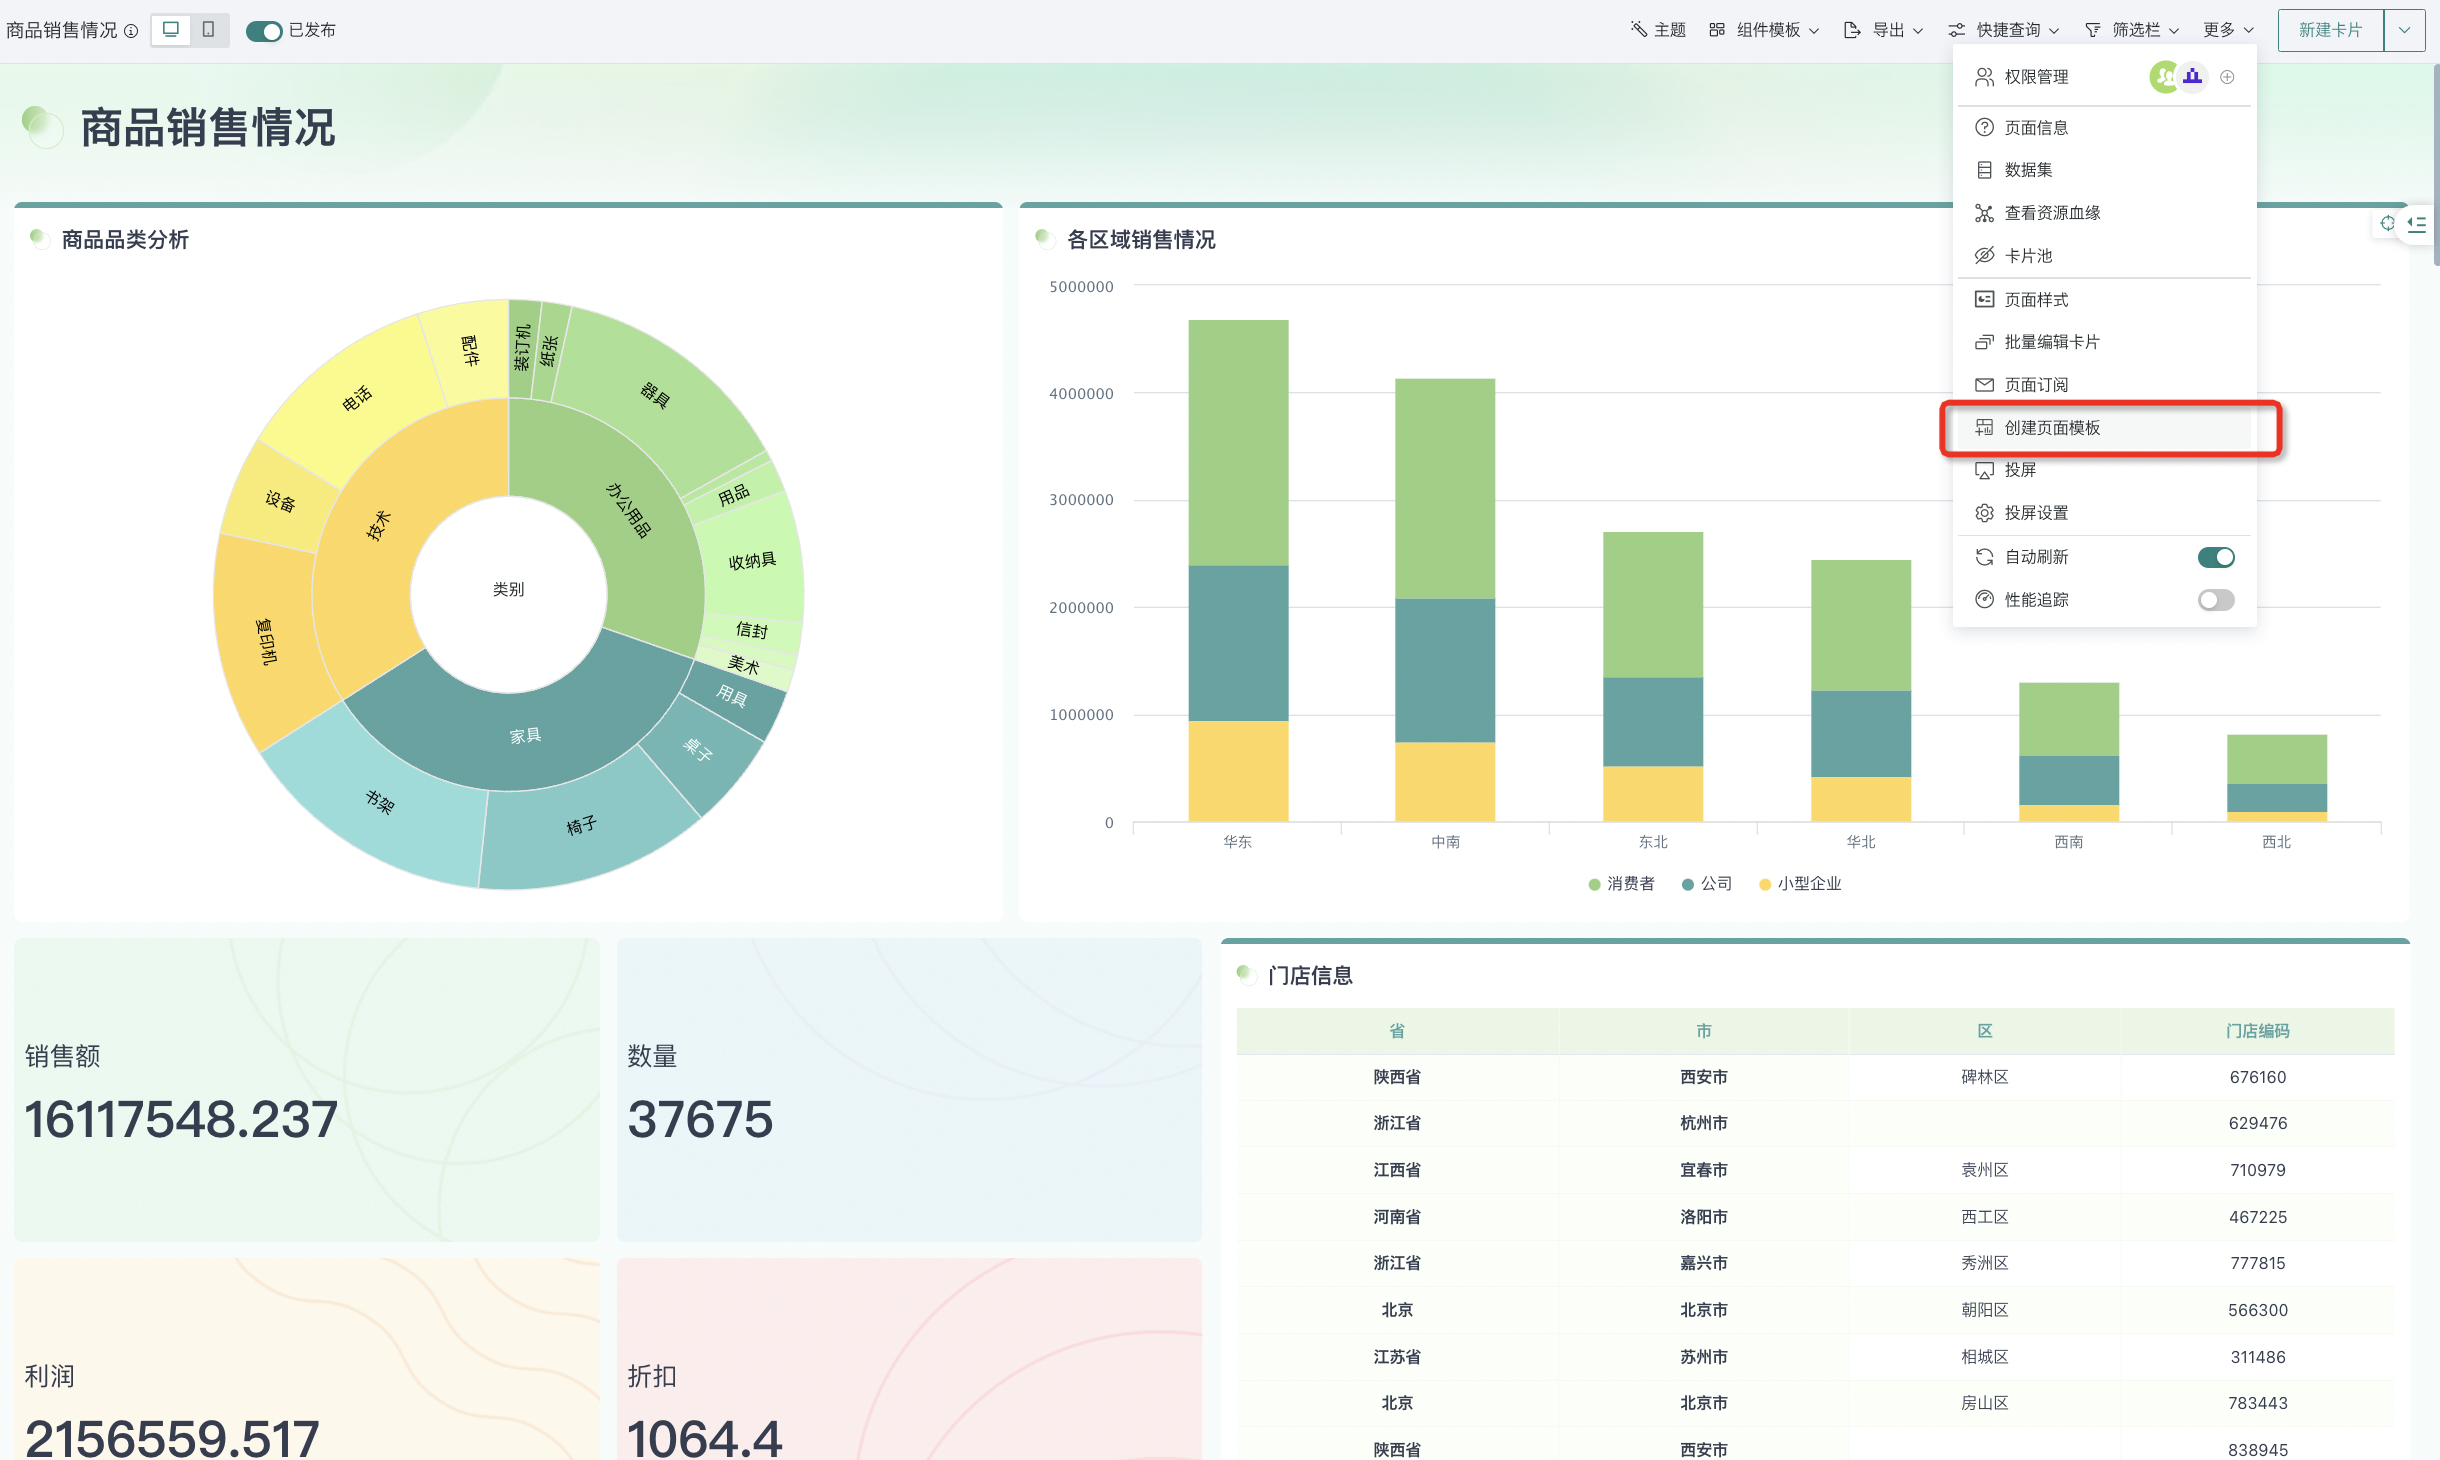Open 卡片池 from the menu
The height and width of the screenshot is (1460, 2440).
pyautogui.click(x=2105, y=256)
